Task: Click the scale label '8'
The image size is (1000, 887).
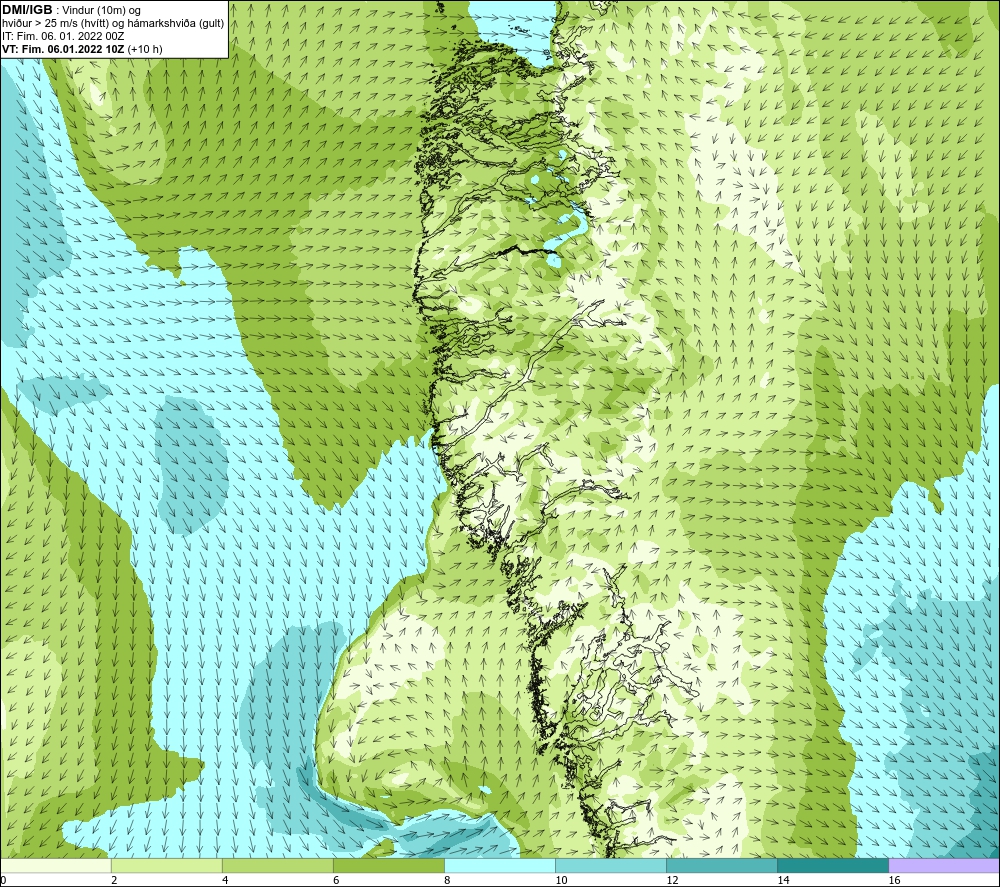Action: 447,881
